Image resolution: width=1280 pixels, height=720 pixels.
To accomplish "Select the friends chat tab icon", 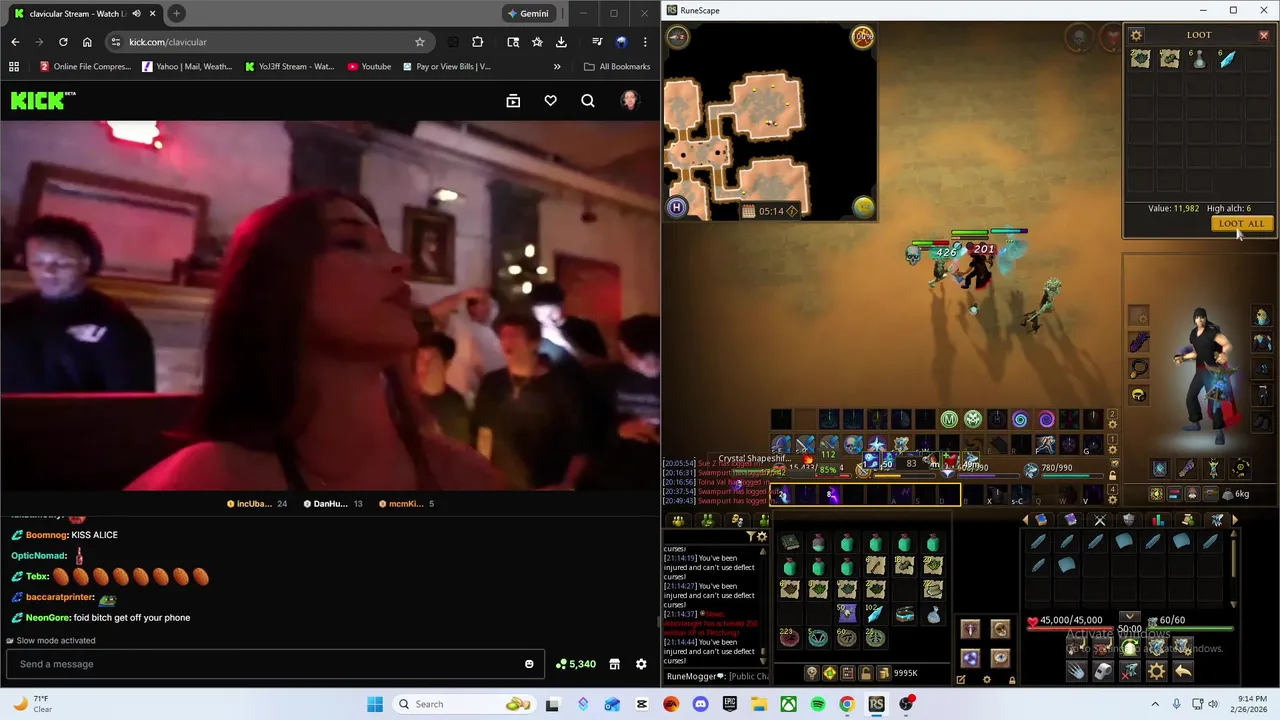I will coord(707,520).
